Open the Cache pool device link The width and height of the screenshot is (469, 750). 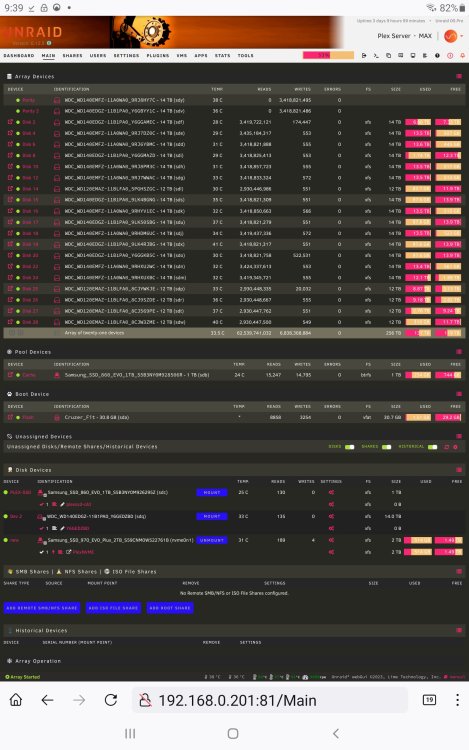click(29, 375)
